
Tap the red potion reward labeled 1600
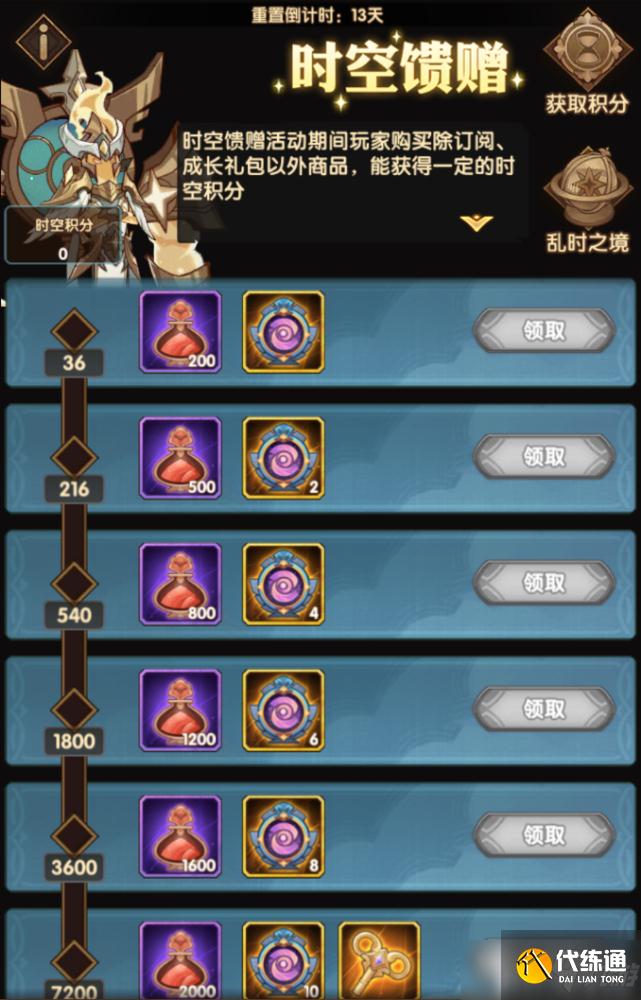[181, 837]
